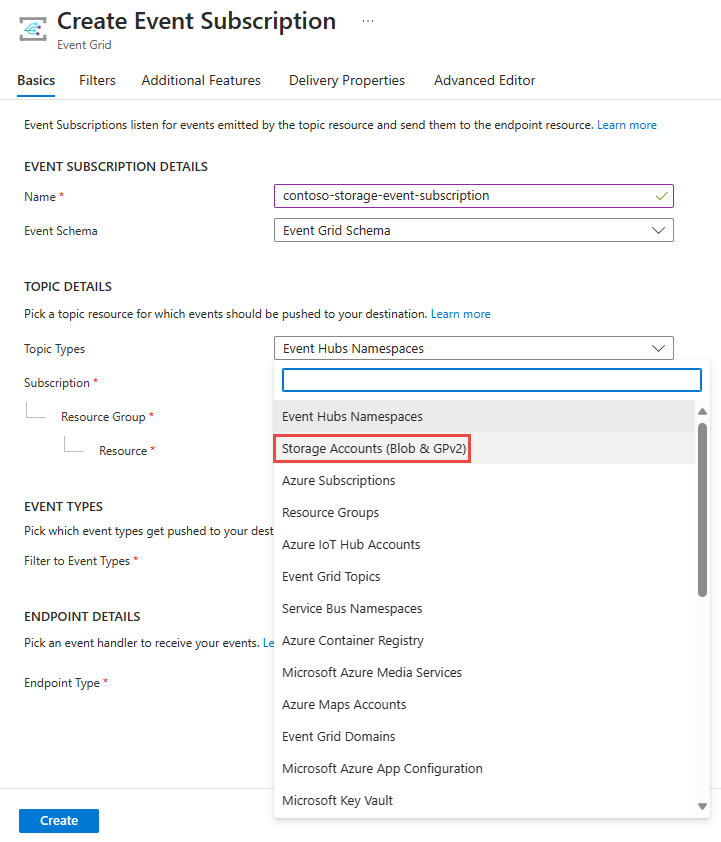Click Learn more under Topic Details
Image resolution: width=721 pixels, height=842 pixels.
pos(460,313)
